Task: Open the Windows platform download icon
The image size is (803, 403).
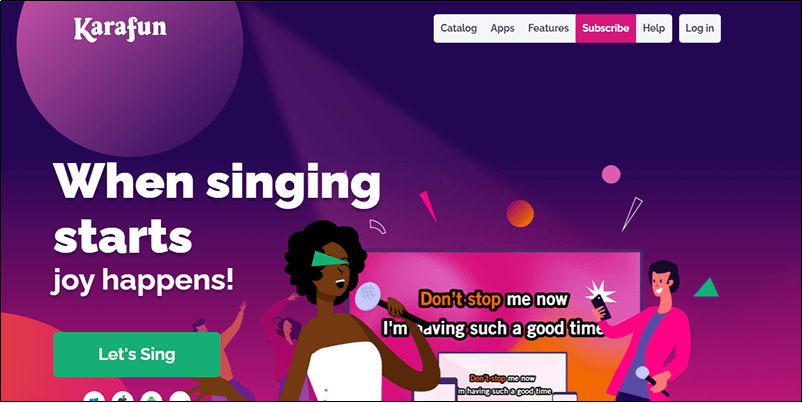Action: pos(94,396)
